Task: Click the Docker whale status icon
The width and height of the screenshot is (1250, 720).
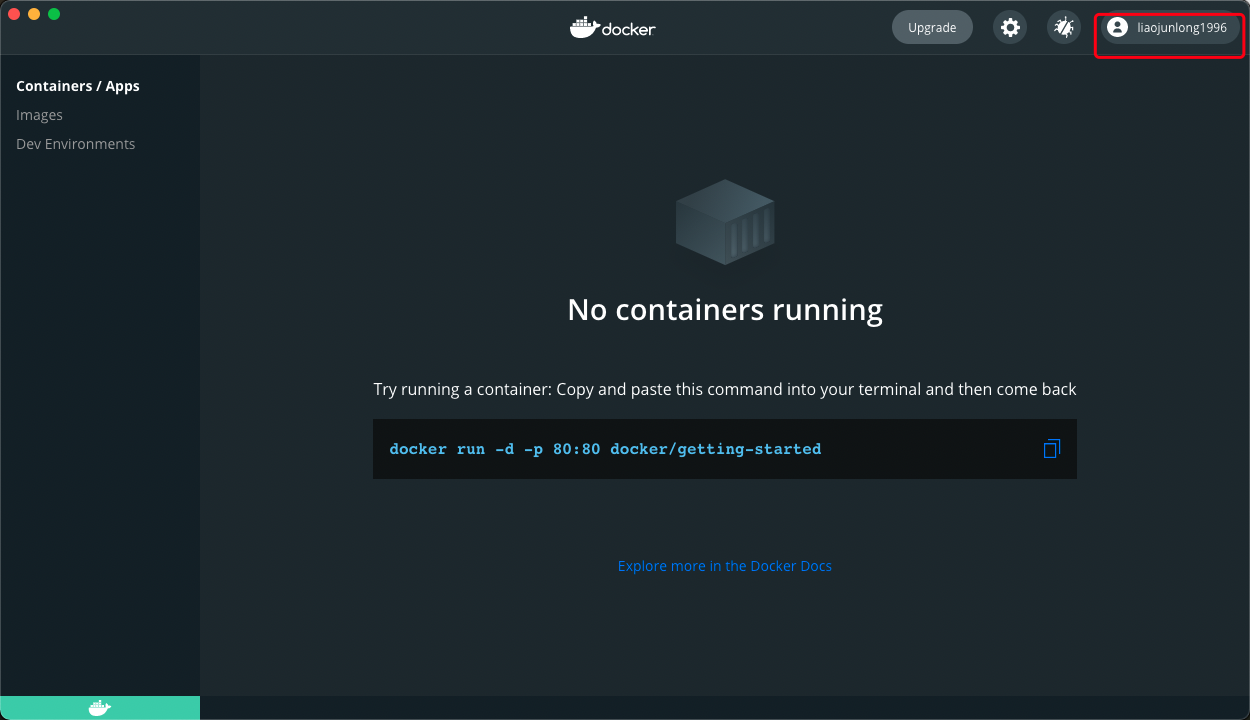Action: coord(99,708)
